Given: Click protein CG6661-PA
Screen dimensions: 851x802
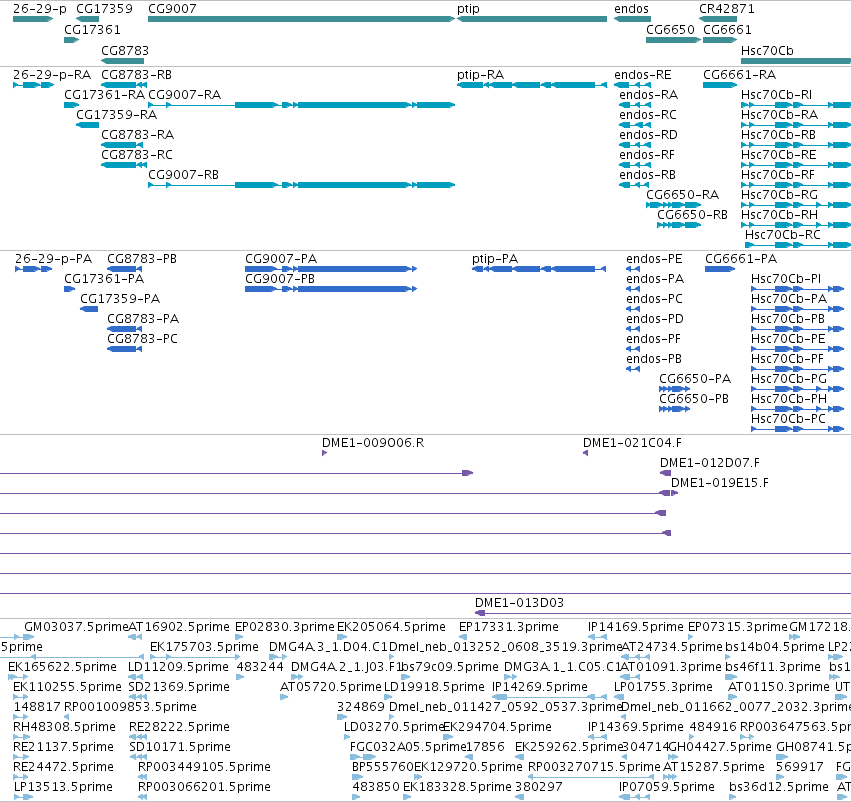Looking at the screenshot, I should pos(720,269).
